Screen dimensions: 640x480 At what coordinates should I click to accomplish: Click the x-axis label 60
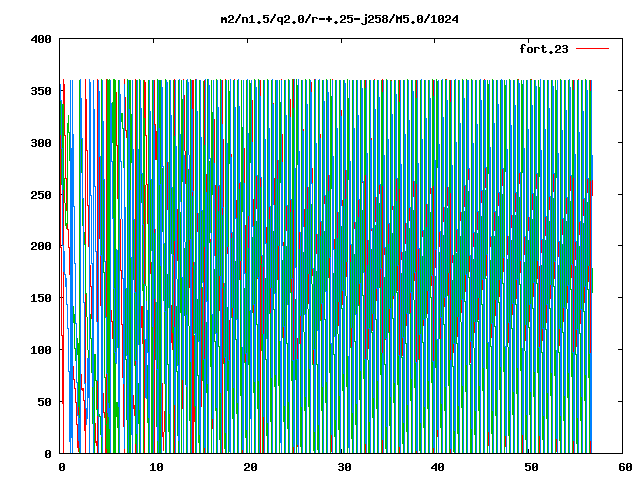(x=625, y=467)
